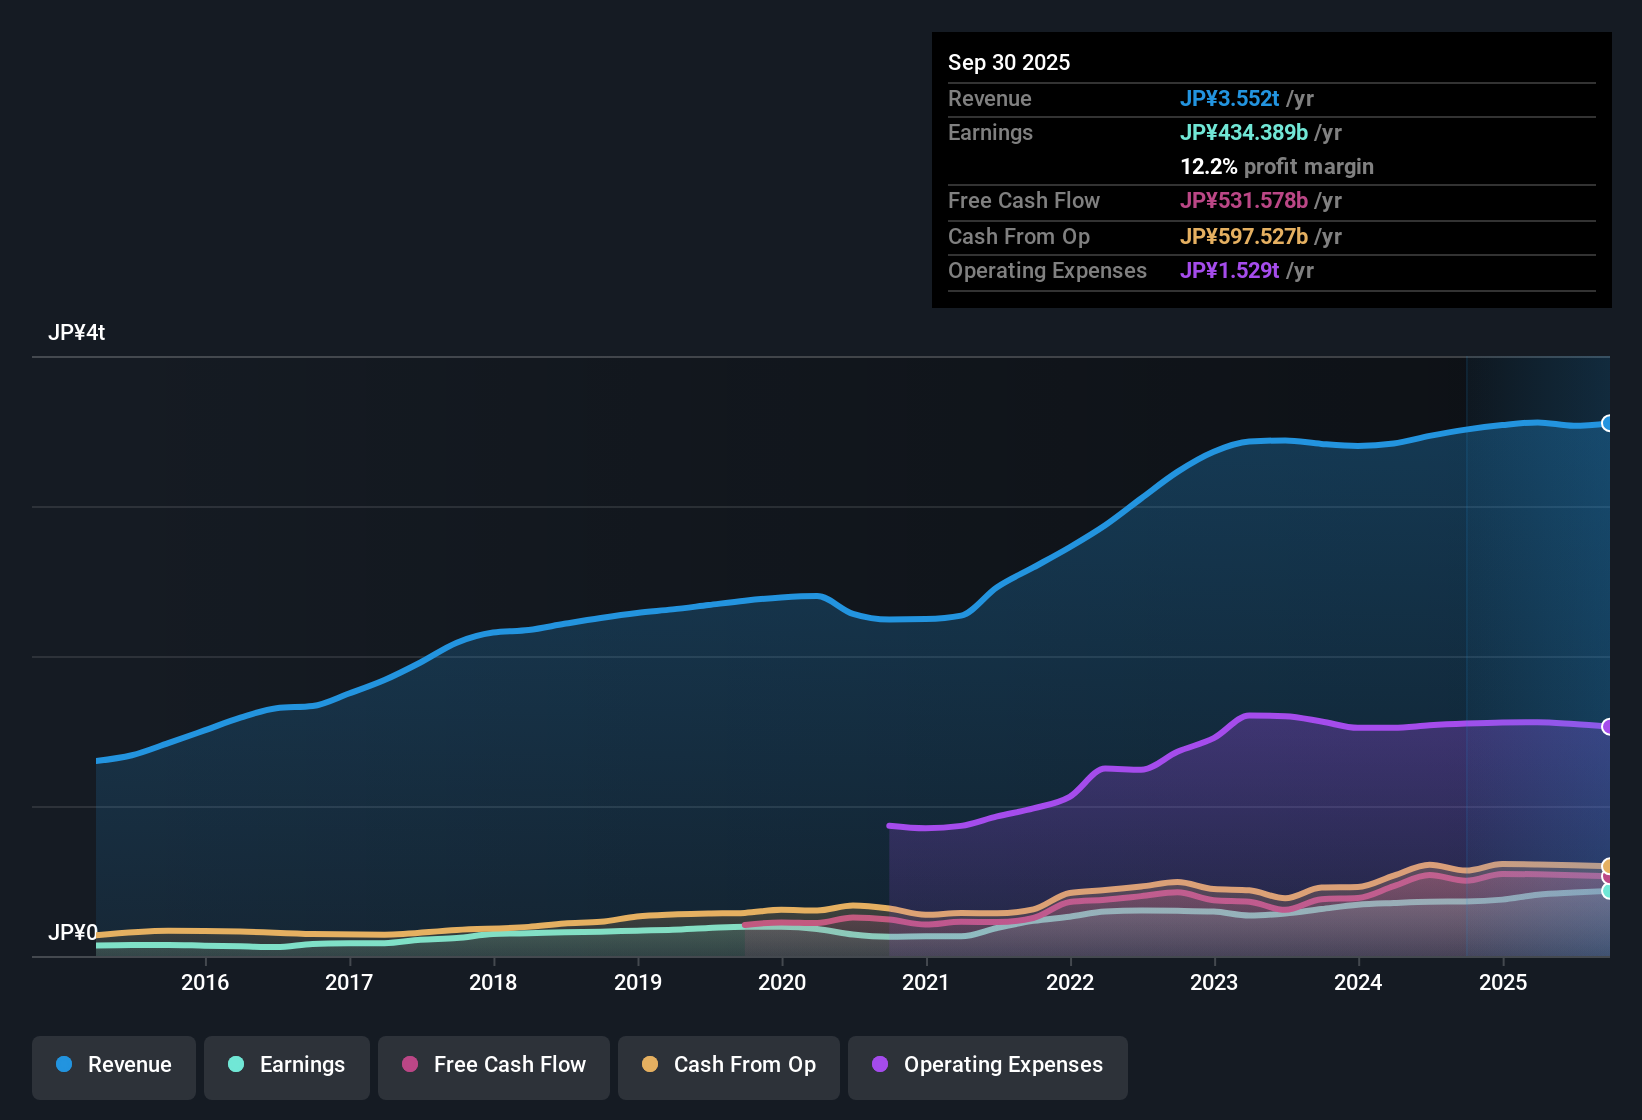Click the Revenue legend dot icon
The width and height of the screenshot is (1642, 1120).
[63, 1065]
